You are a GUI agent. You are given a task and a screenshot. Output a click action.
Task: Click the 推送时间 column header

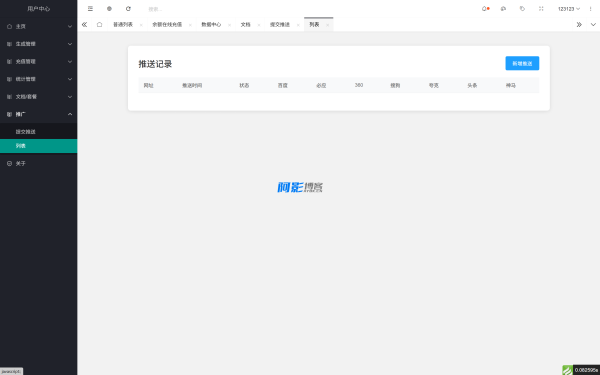(x=192, y=85)
